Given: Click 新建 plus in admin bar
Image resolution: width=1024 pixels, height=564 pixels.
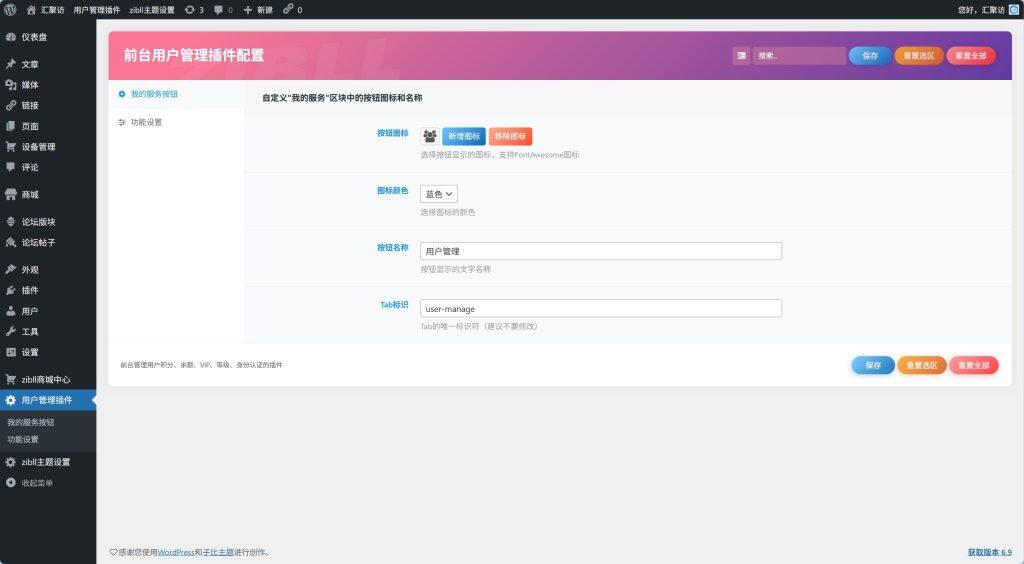Looking at the screenshot, I should click(258, 10).
